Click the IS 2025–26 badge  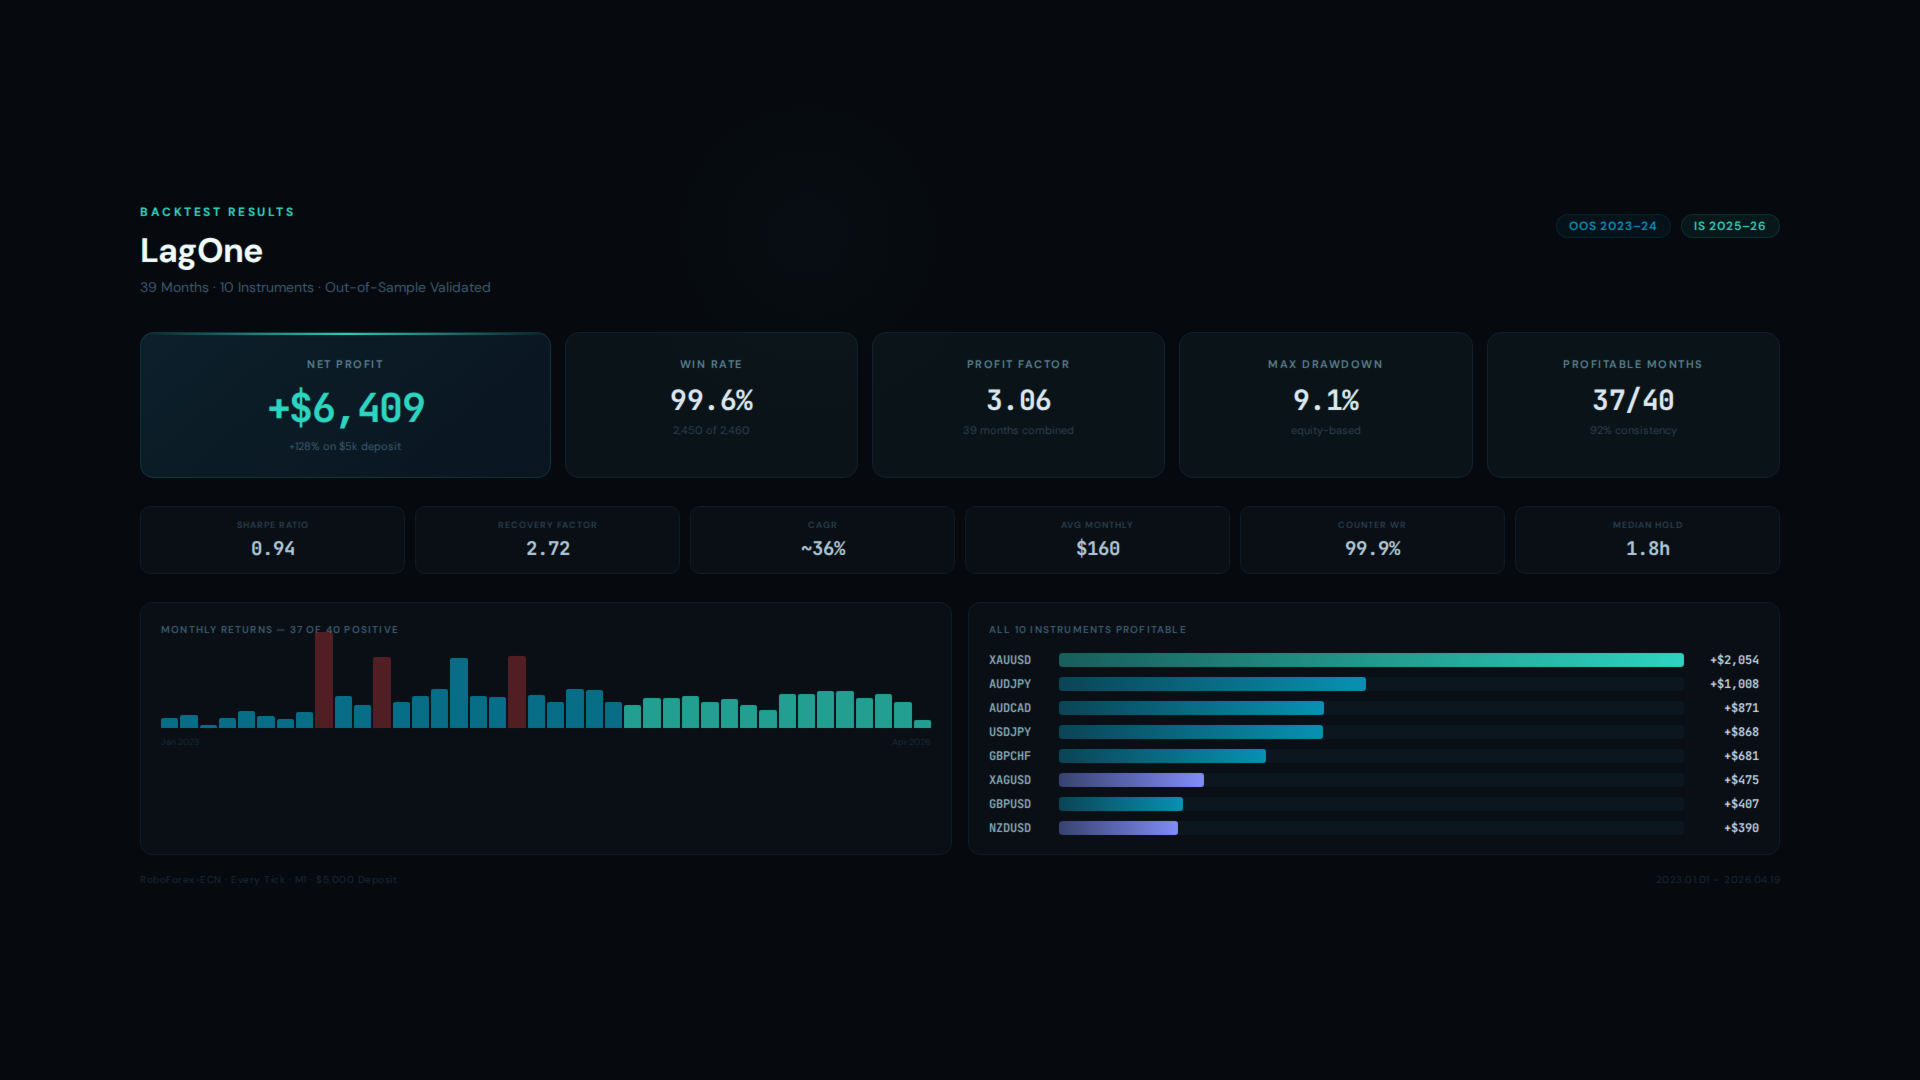click(1729, 226)
